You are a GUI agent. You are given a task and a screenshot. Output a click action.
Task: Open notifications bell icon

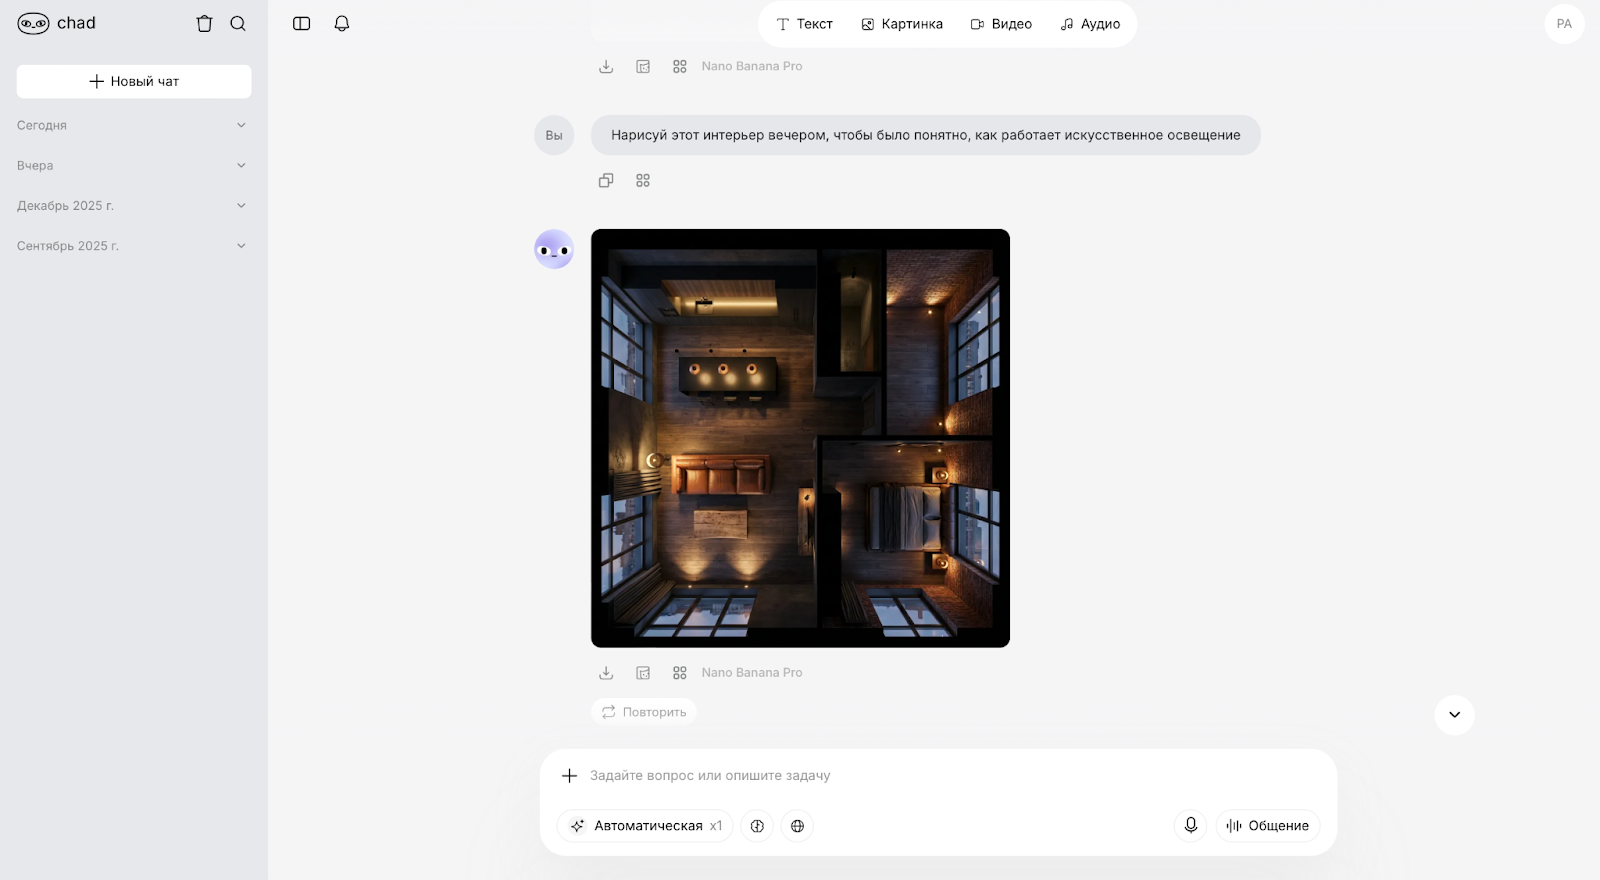click(x=342, y=24)
